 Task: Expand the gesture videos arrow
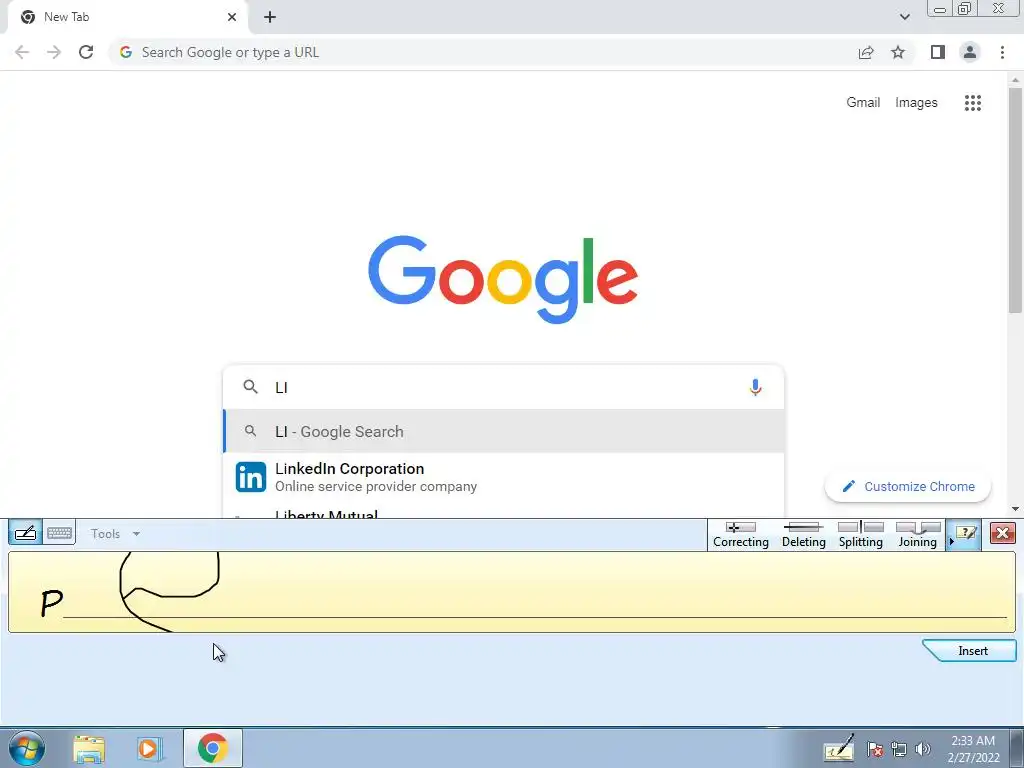coord(952,541)
